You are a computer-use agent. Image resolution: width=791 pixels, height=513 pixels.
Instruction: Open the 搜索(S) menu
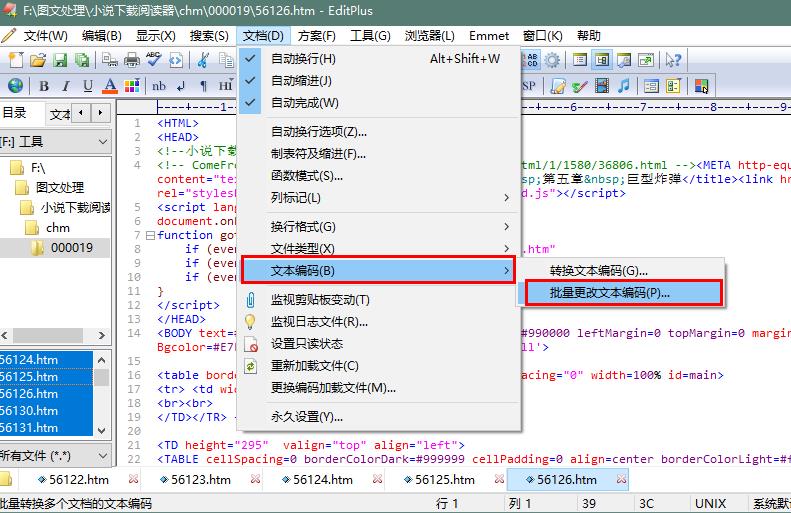point(209,36)
